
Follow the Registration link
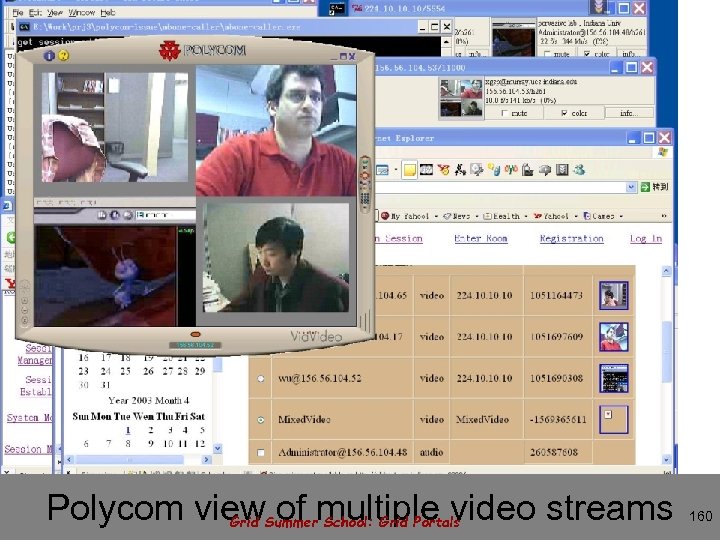coord(572,238)
